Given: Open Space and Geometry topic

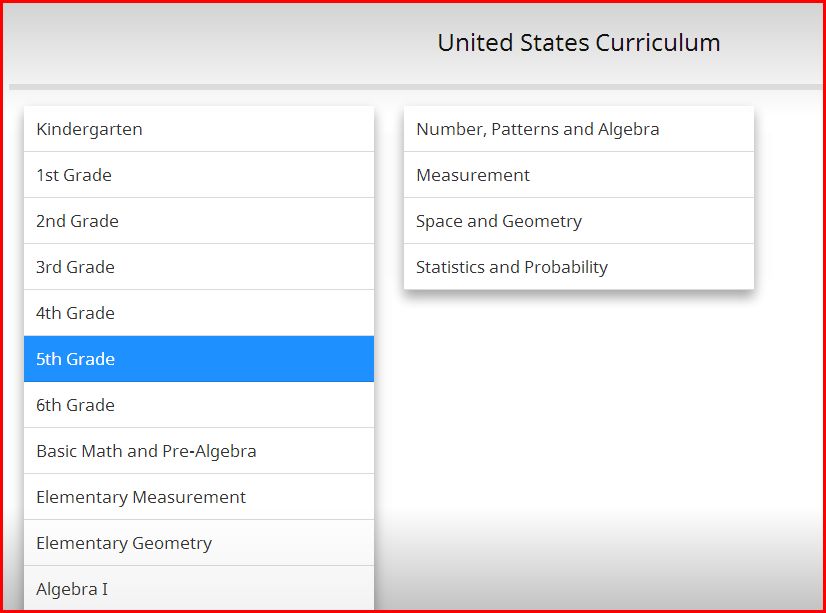Looking at the screenshot, I should [578, 221].
